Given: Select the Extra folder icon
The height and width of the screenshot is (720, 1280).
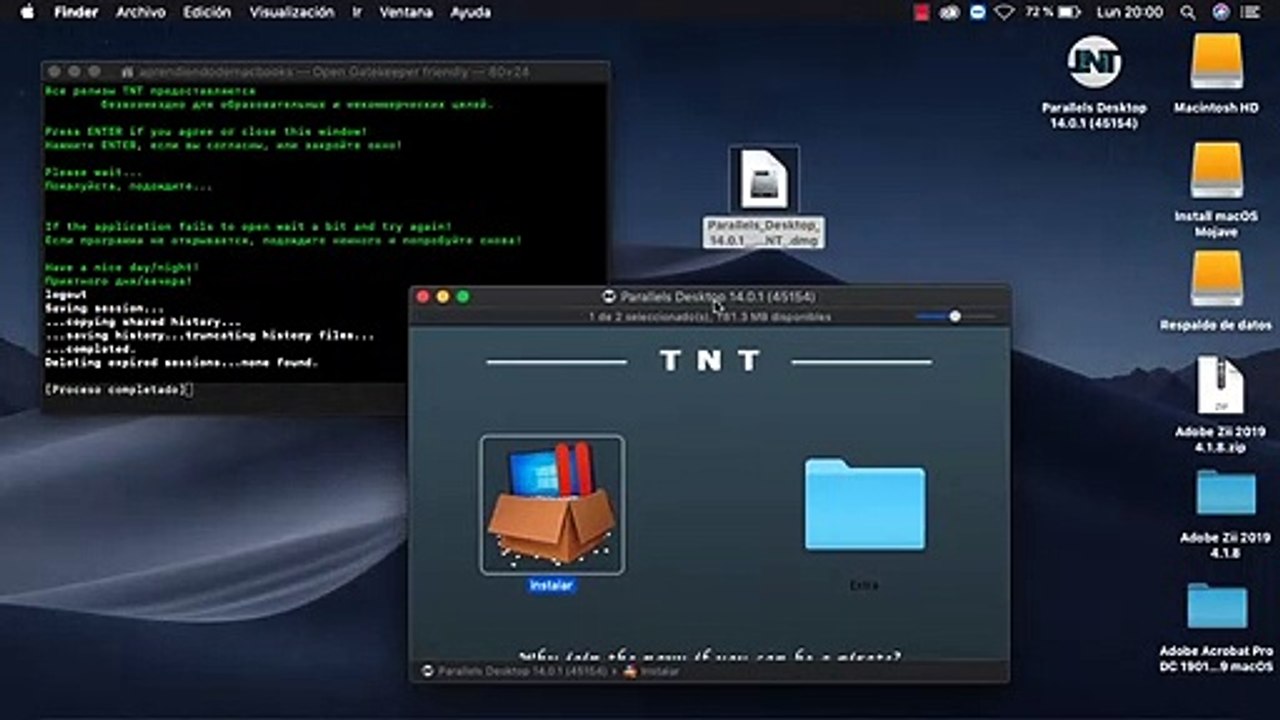Looking at the screenshot, I should pyautogui.click(x=865, y=505).
